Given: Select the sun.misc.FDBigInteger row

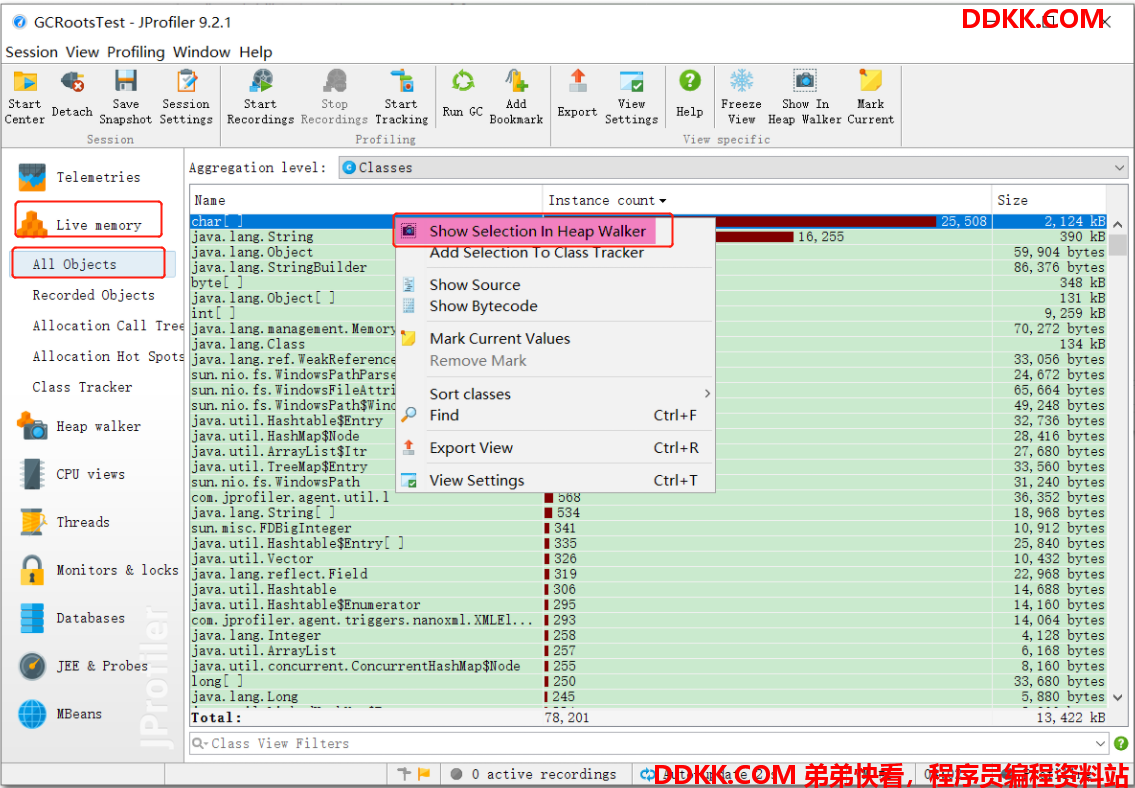Looking at the screenshot, I should pos(648,528).
